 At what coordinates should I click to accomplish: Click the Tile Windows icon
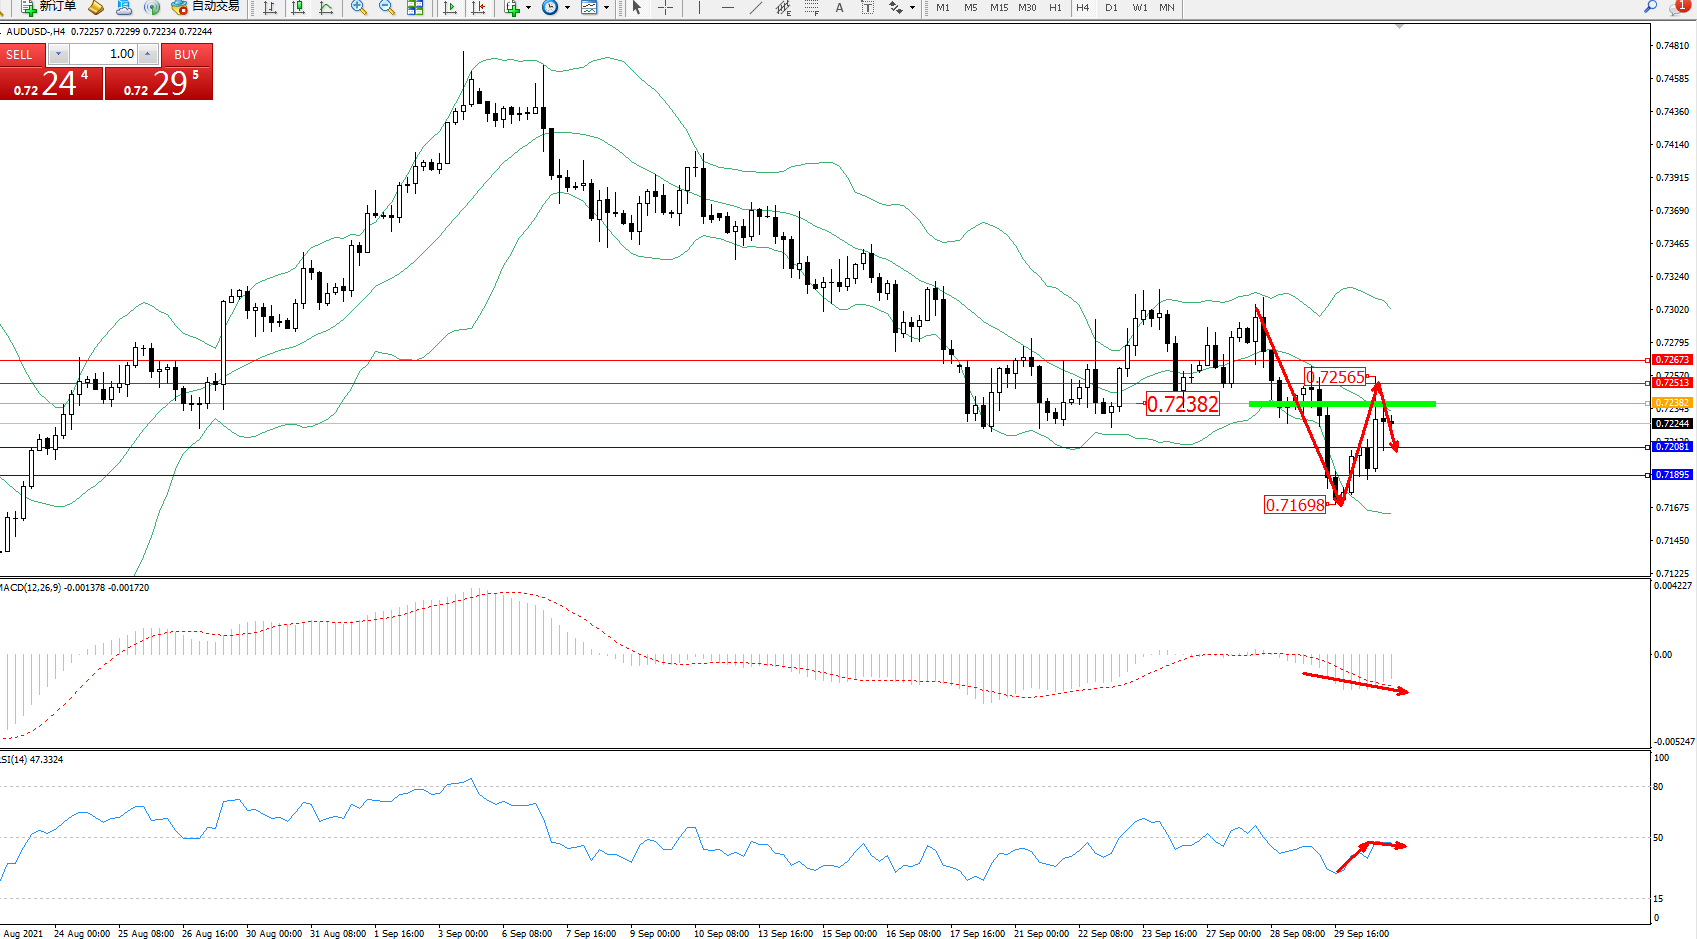(x=415, y=7)
